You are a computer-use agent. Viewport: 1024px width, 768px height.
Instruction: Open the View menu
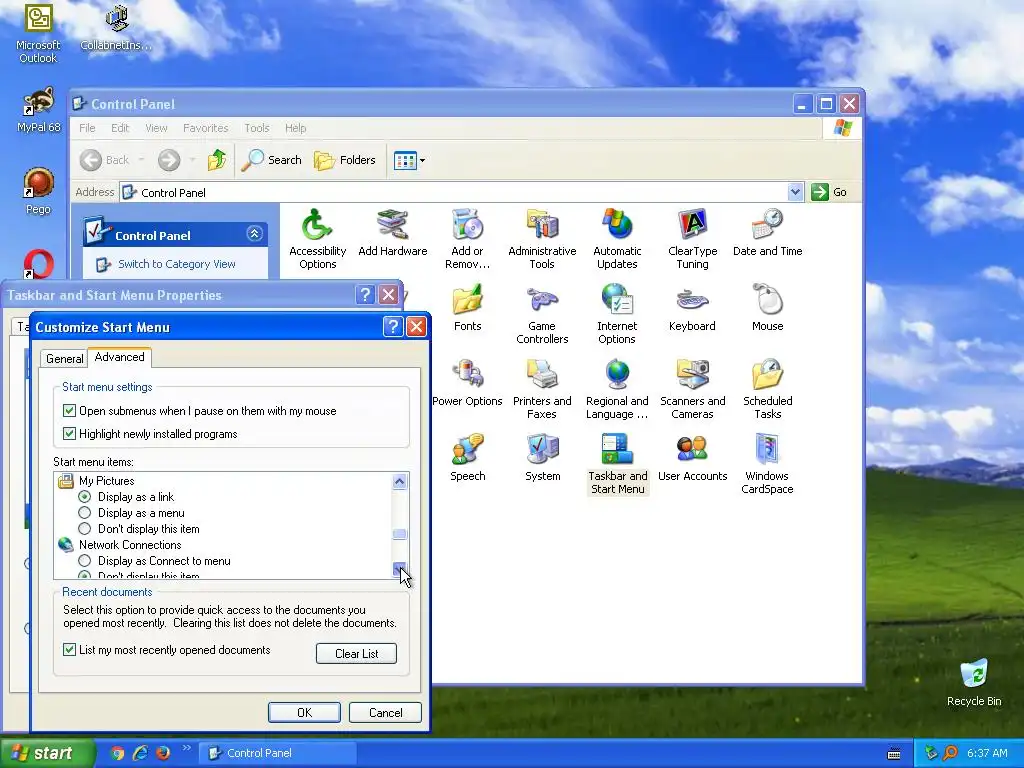click(x=156, y=128)
